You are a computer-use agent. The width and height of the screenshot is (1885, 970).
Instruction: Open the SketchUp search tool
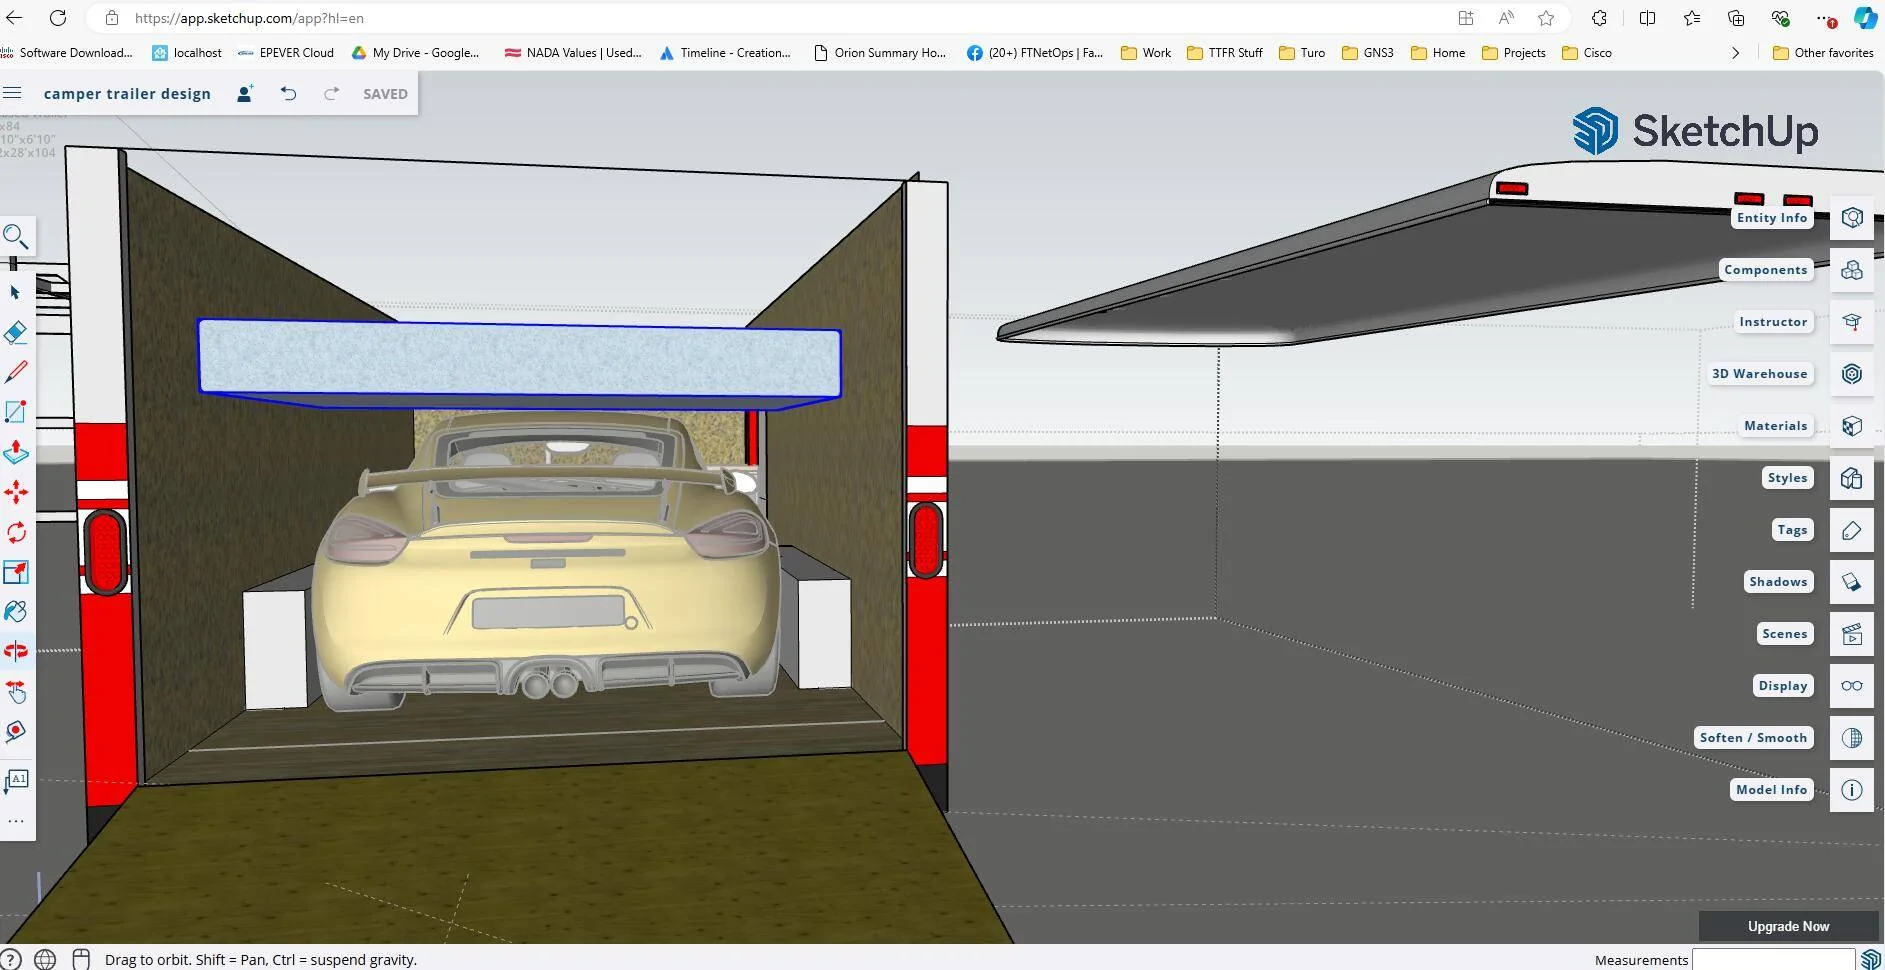16,236
